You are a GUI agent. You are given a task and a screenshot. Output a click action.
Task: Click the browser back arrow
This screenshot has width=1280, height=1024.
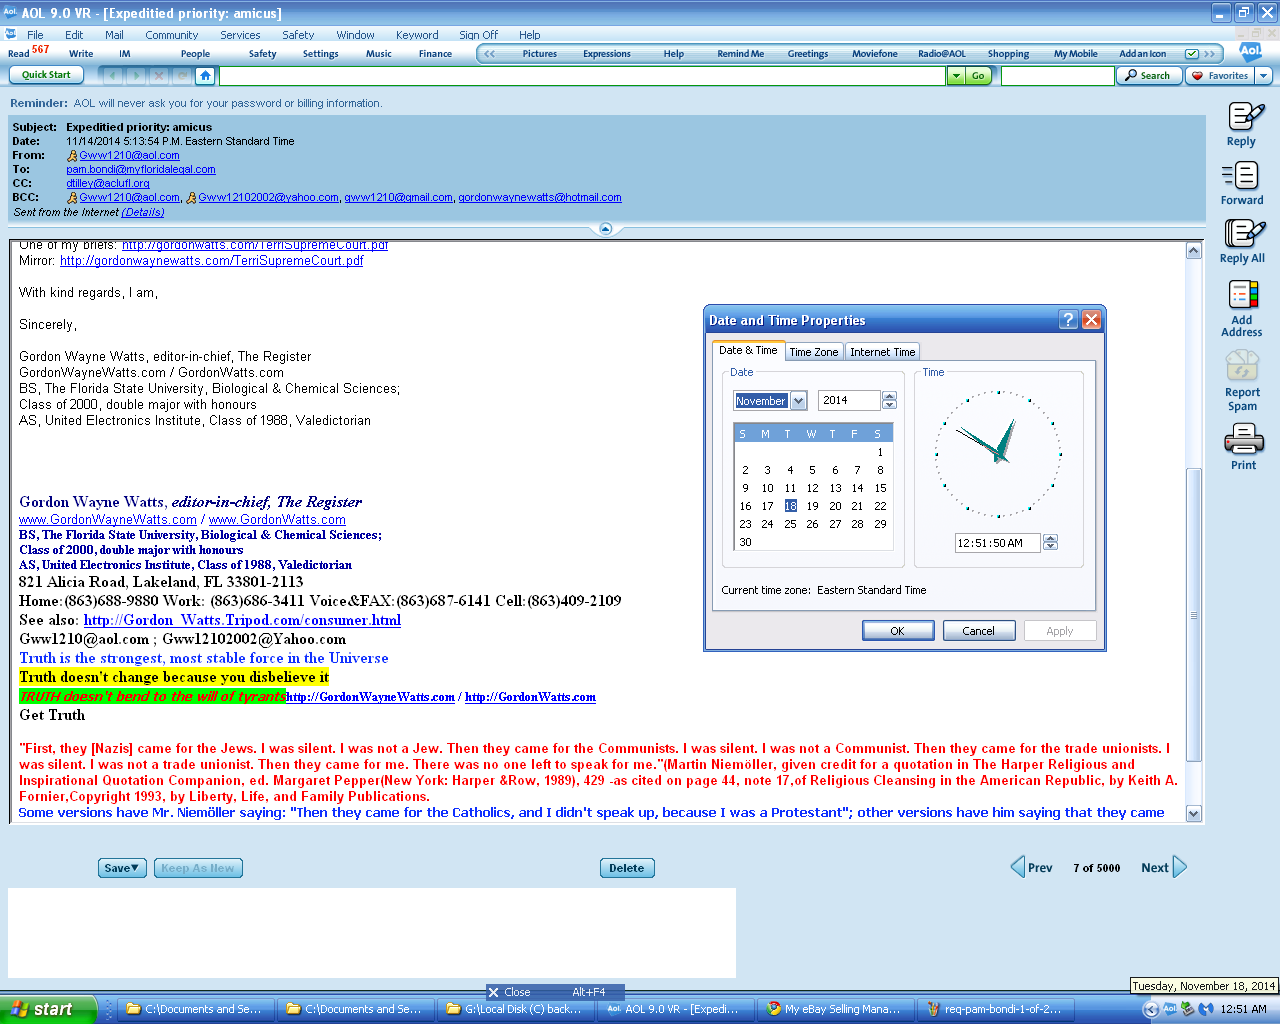tap(113, 75)
